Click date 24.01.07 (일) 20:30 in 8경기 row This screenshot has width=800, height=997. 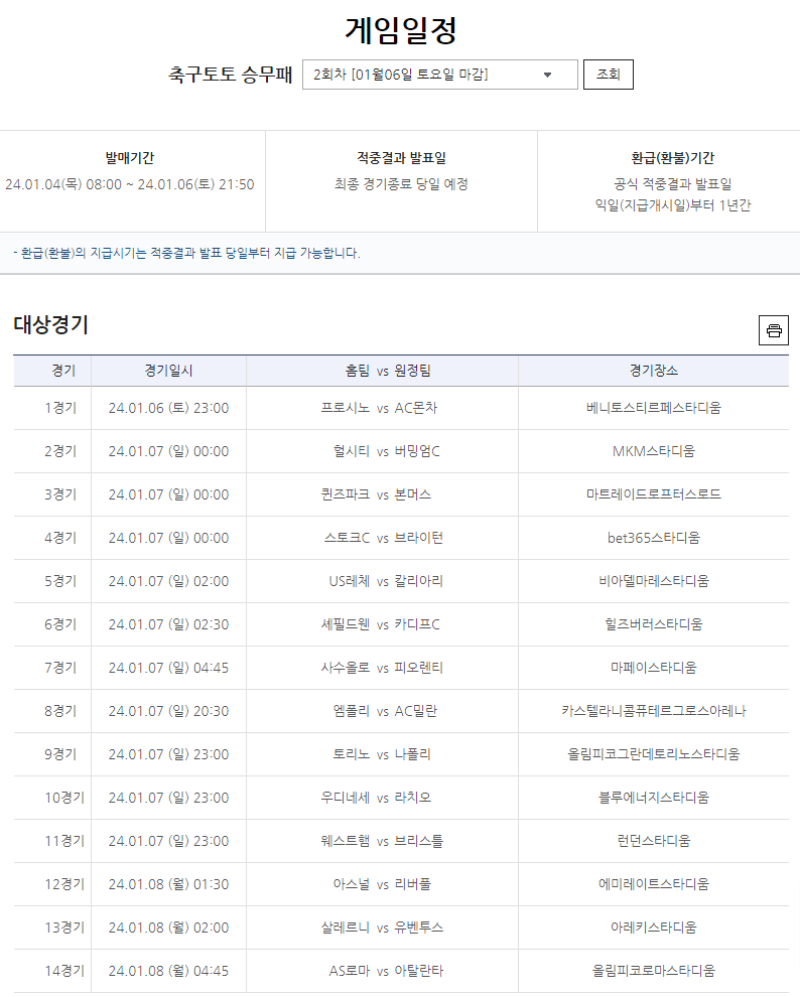click(169, 711)
